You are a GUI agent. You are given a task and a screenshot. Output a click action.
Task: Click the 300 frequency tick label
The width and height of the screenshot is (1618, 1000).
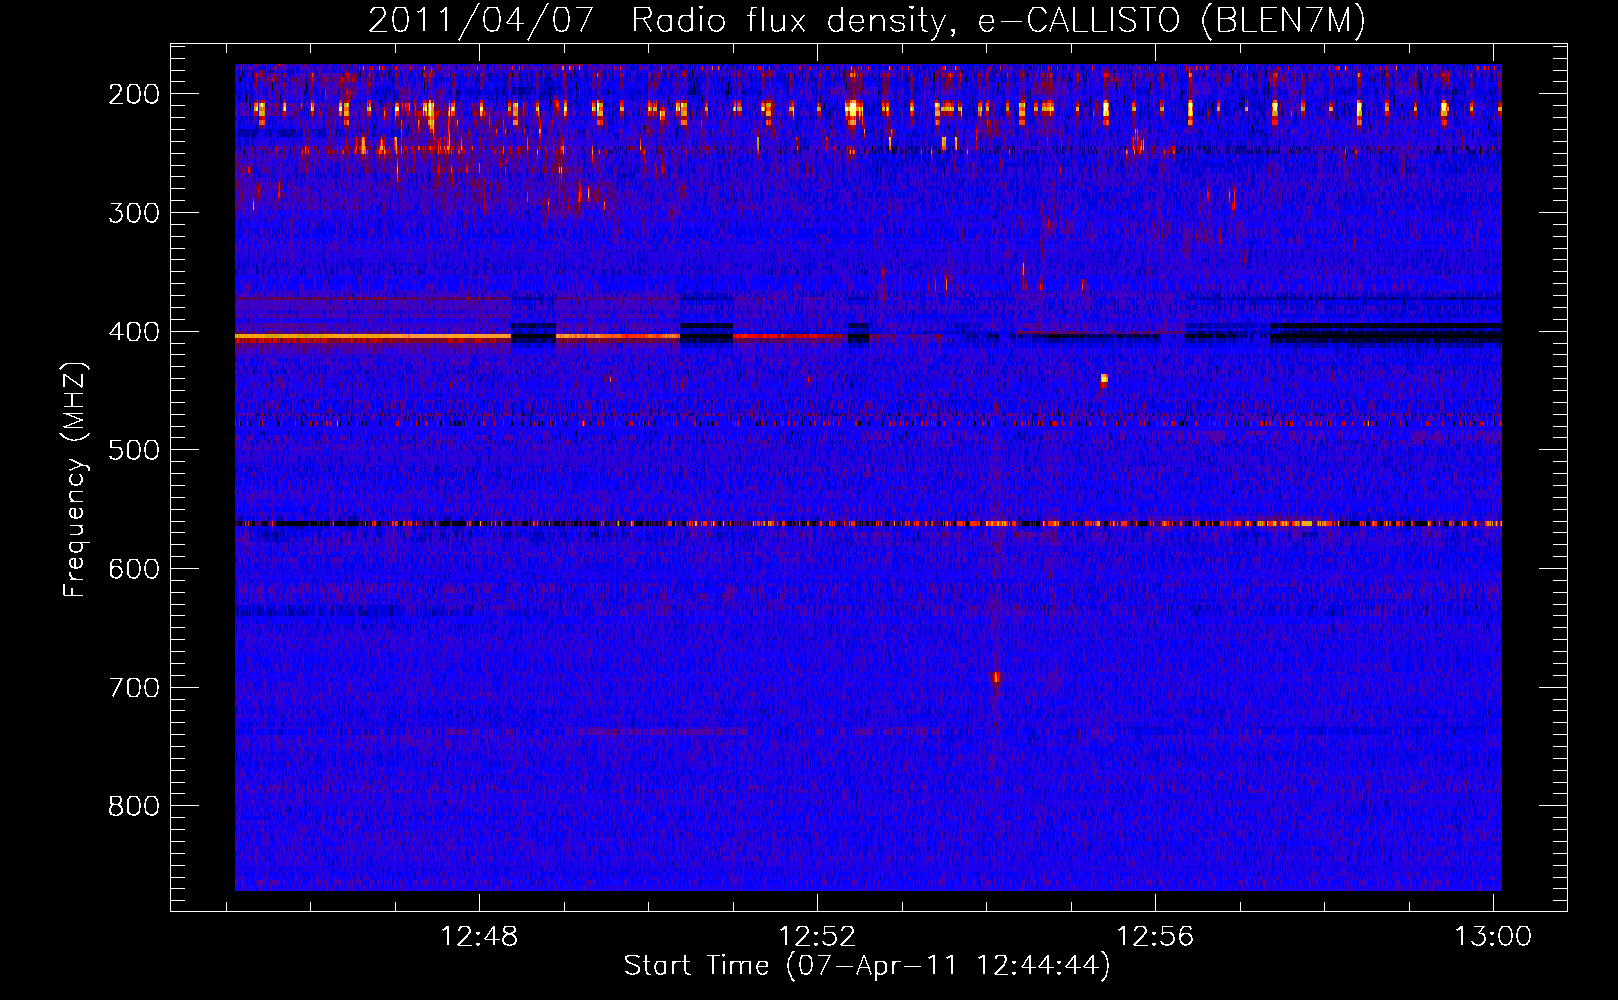(134, 213)
